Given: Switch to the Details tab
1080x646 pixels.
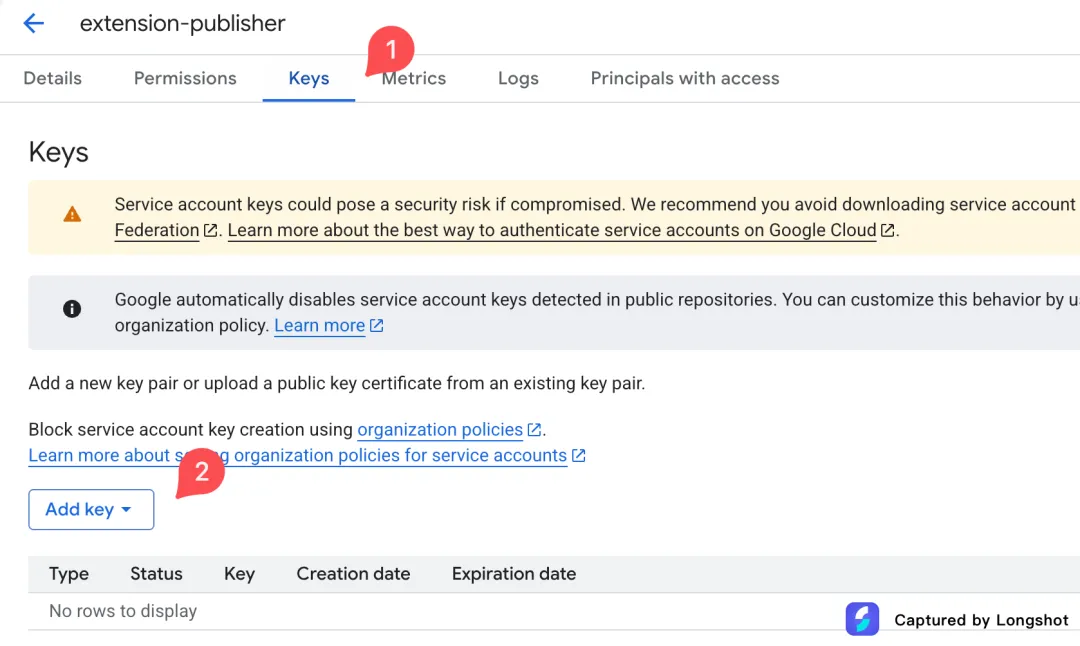Looking at the screenshot, I should pyautogui.click(x=52, y=79).
